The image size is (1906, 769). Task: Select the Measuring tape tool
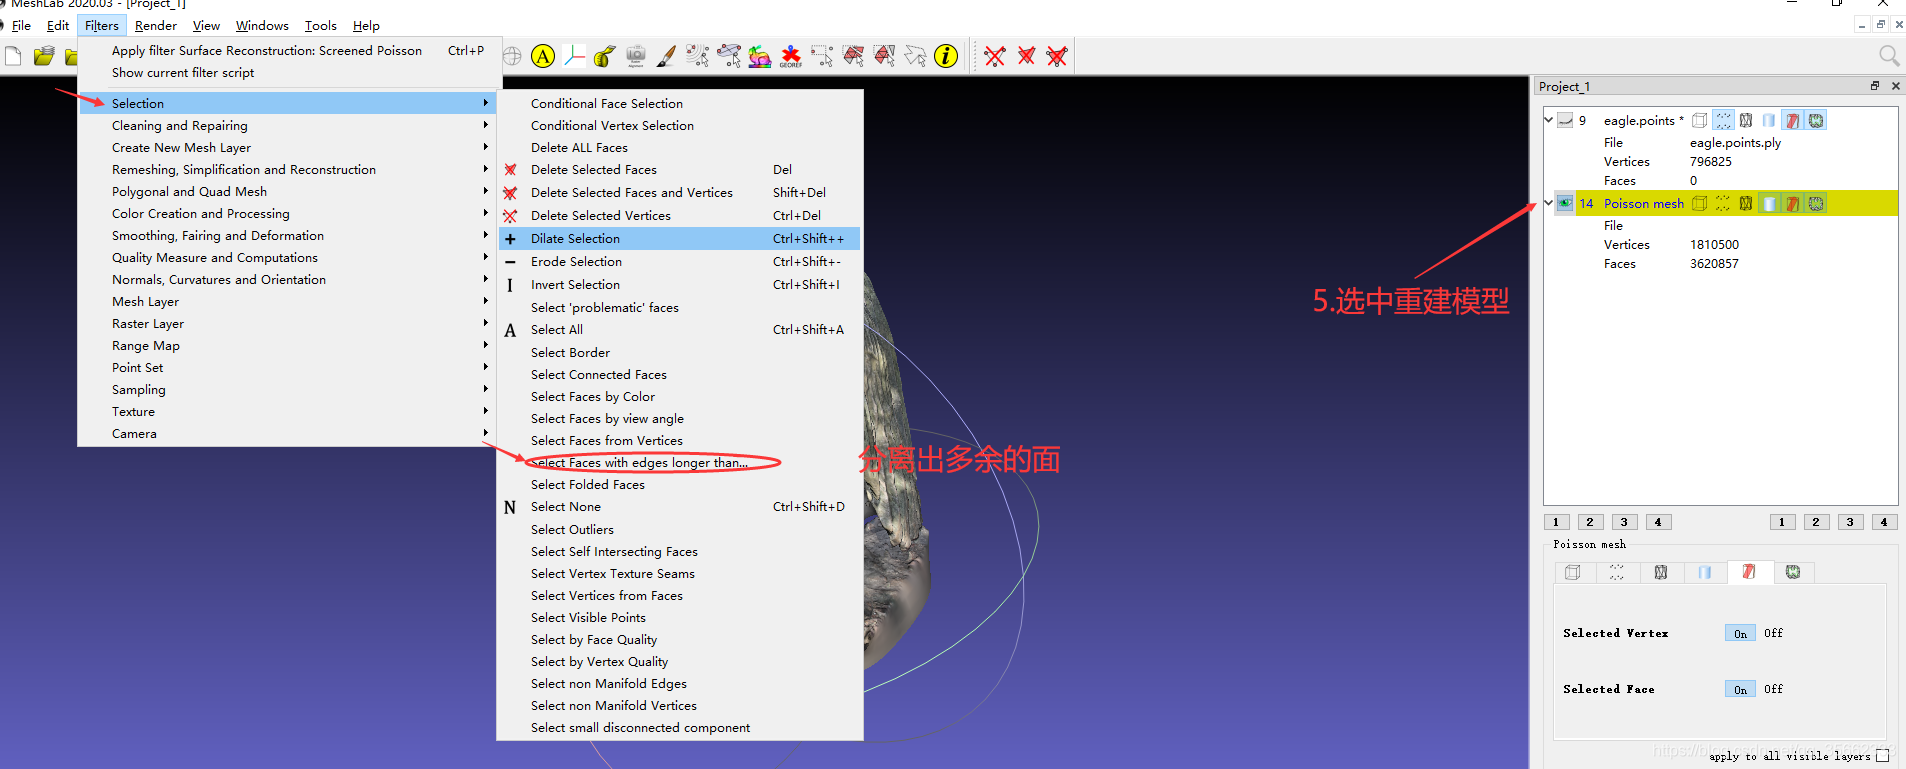coord(604,56)
